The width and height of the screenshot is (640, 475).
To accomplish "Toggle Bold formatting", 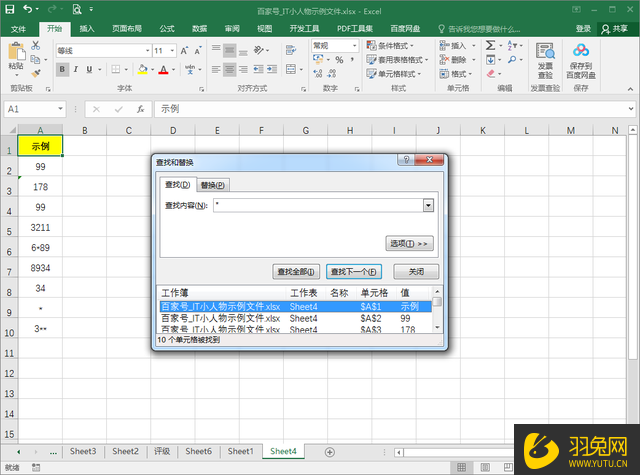I will [x=62, y=69].
